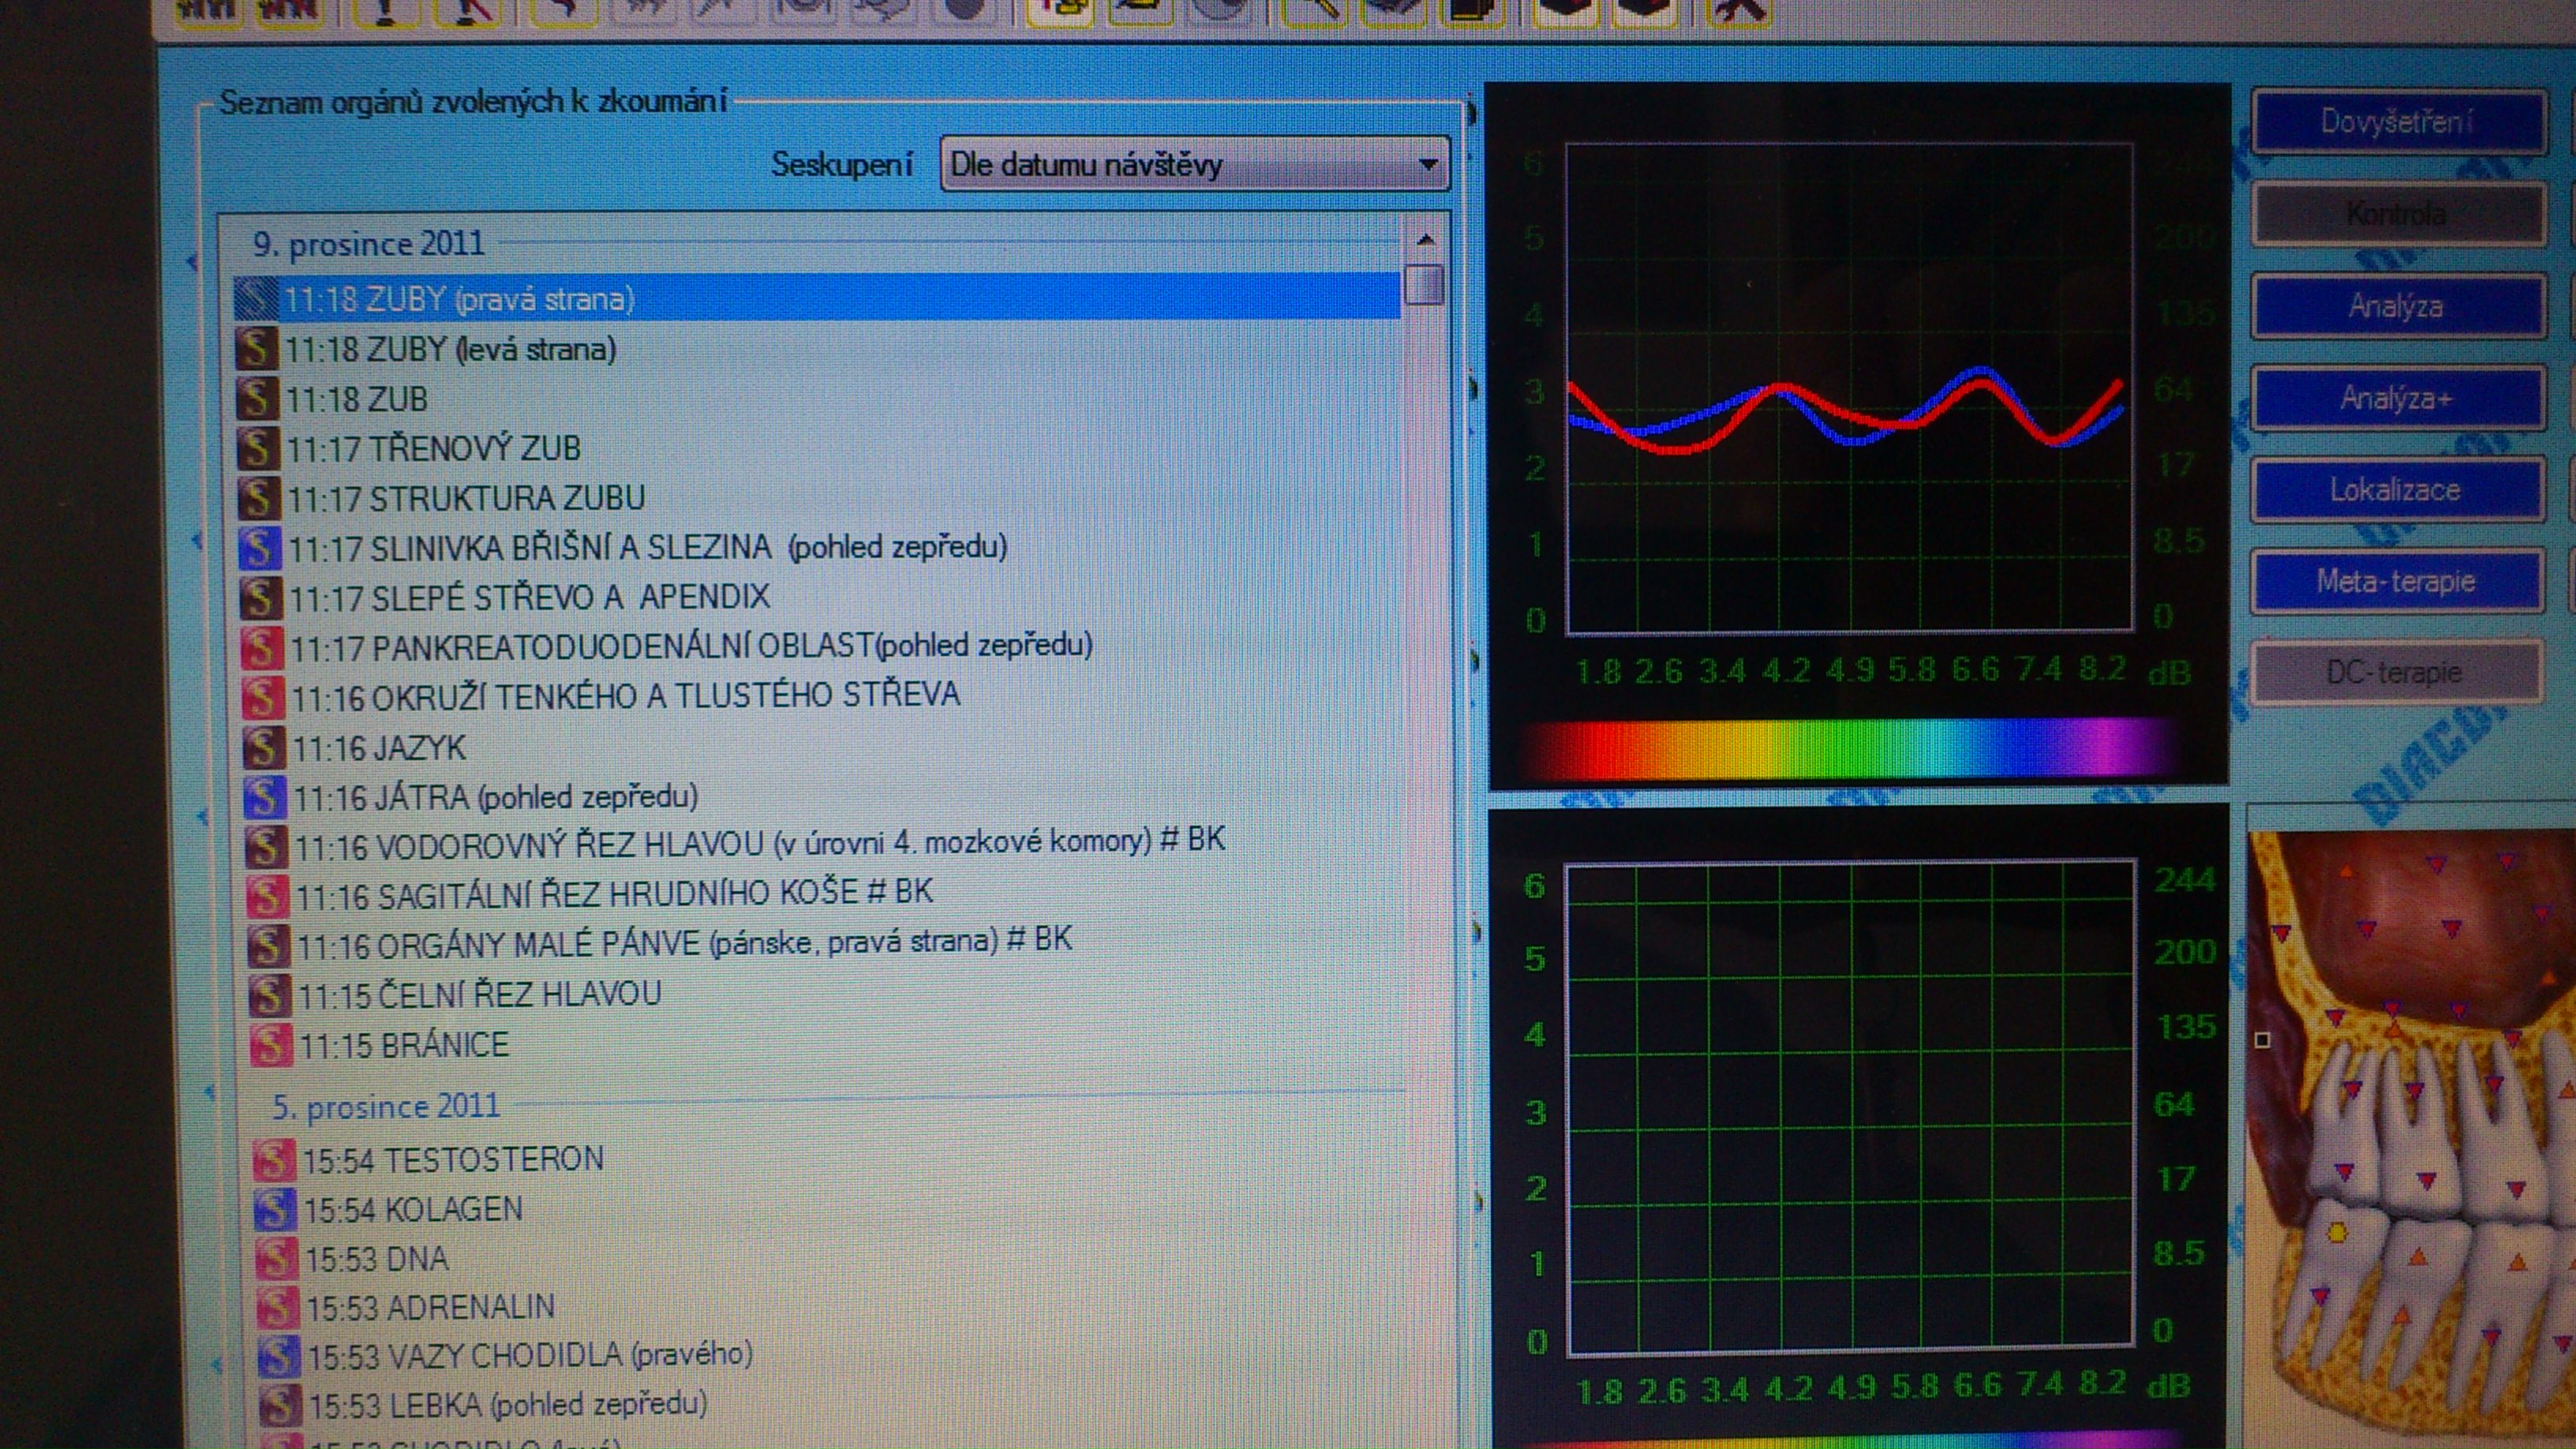Select the '5. prosince 2011' group header
This screenshot has height=1449, width=2576.
[386, 1106]
